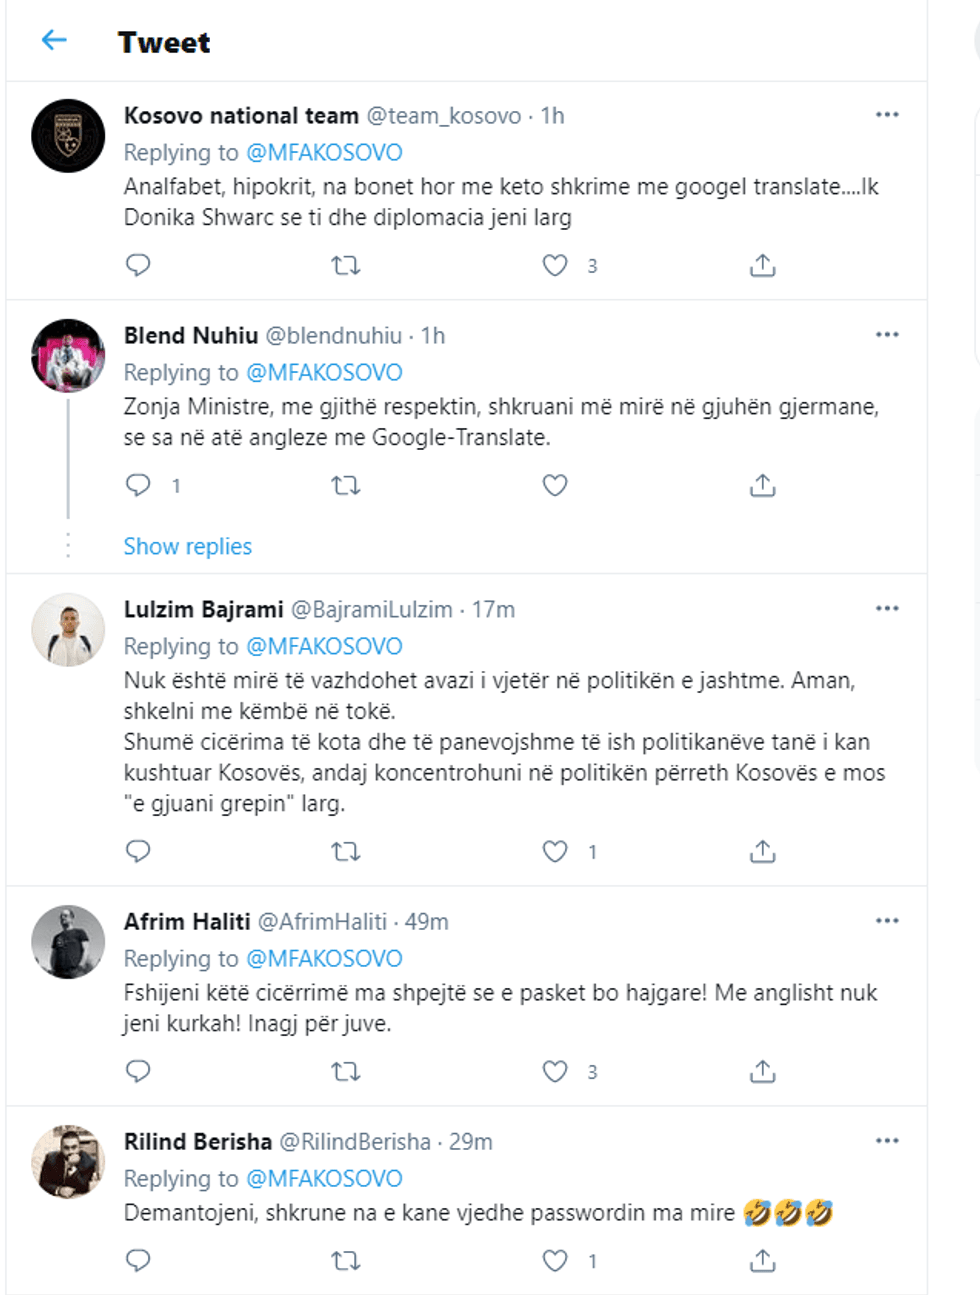Expand Show replies under Blend Nuhiu
The width and height of the screenshot is (980, 1295).
point(188,547)
